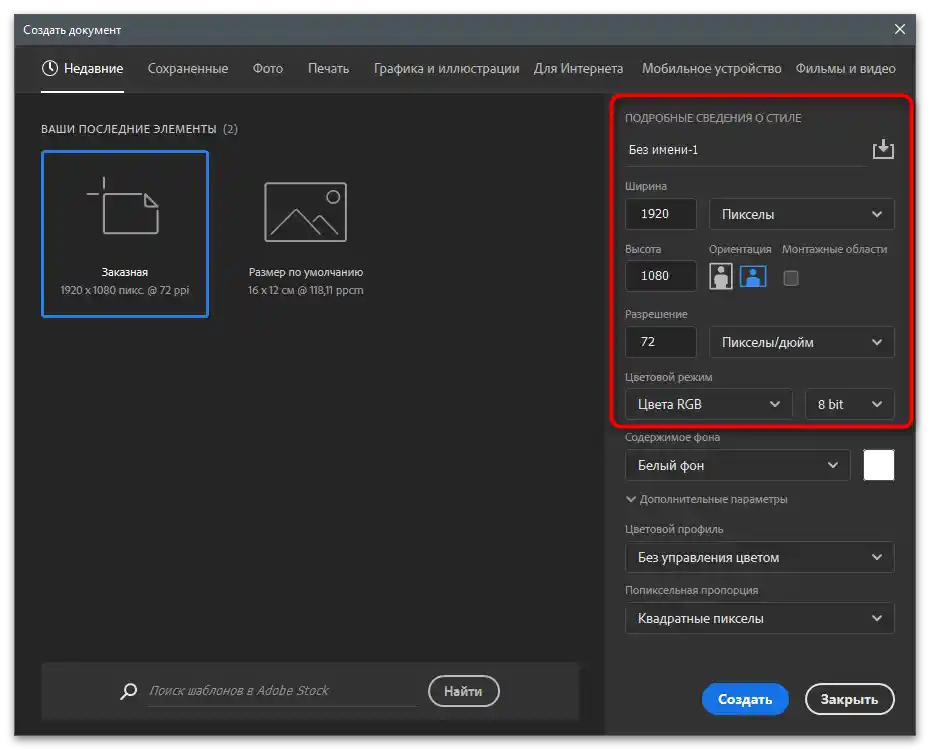
Task: Open the Фильмы и видео tab
Action: coord(846,69)
